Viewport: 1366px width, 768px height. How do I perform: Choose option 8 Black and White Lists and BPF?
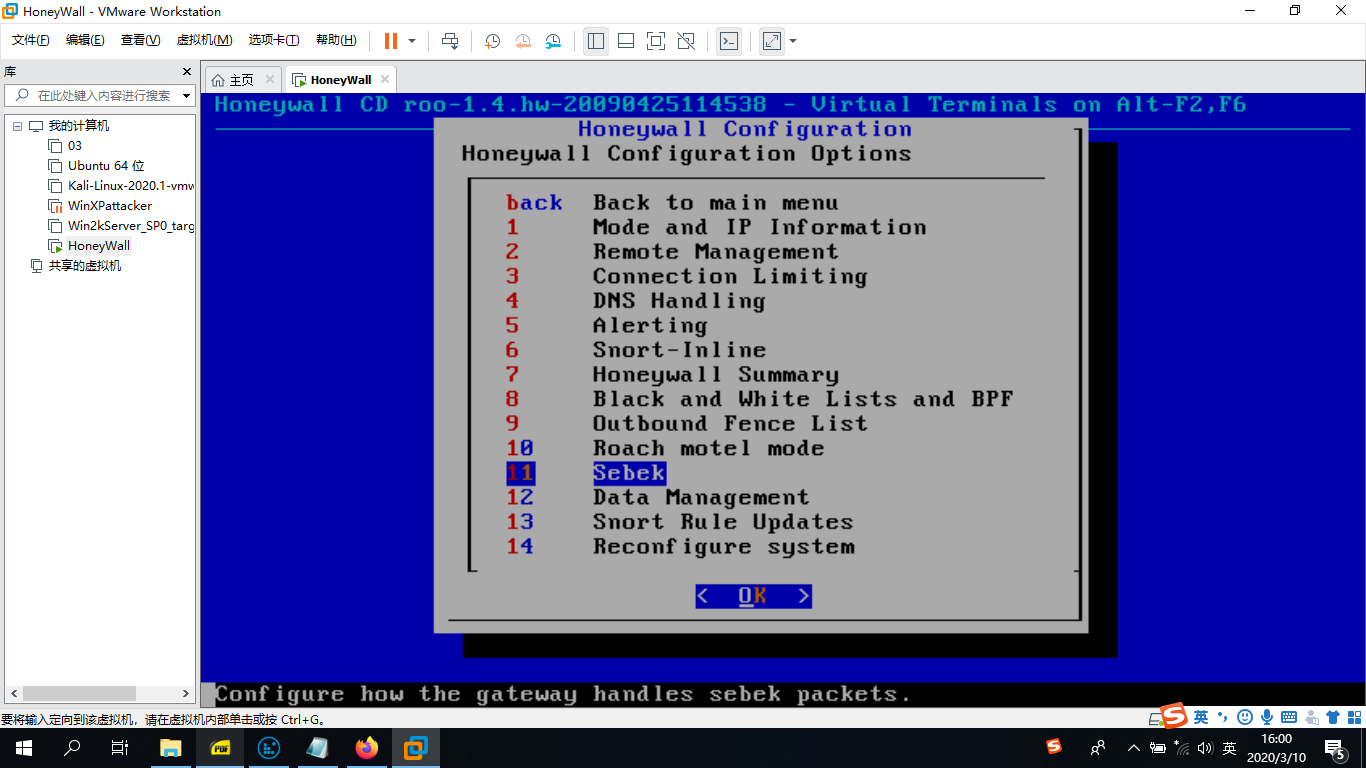click(759, 399)
